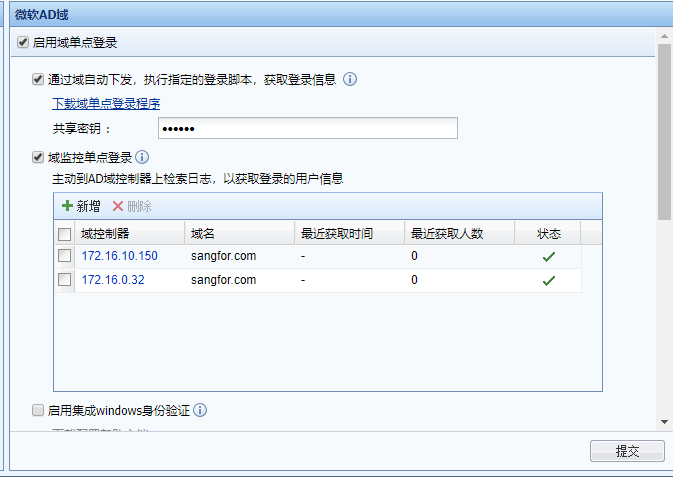Open 下载域单点登录程序 link
Screen dimensions: 673x477
pos(106,103)
